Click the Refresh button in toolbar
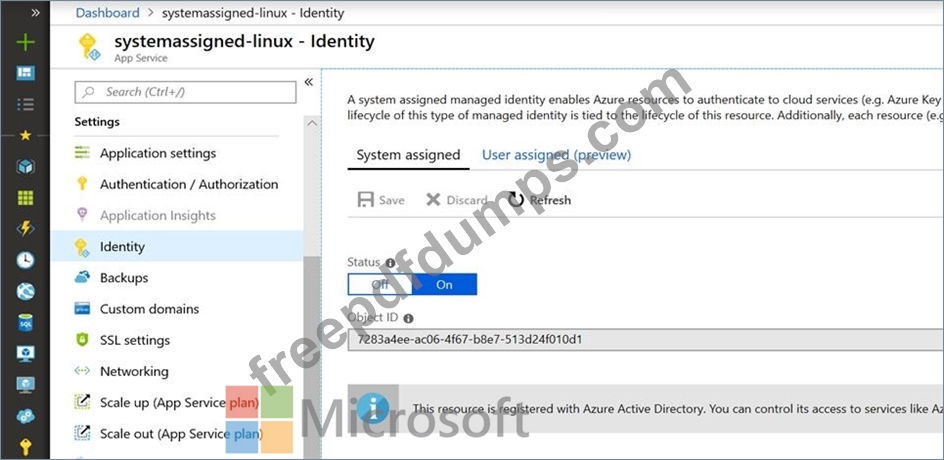The height and width of the screenshot is (460, 944). (x=540, y=200)
